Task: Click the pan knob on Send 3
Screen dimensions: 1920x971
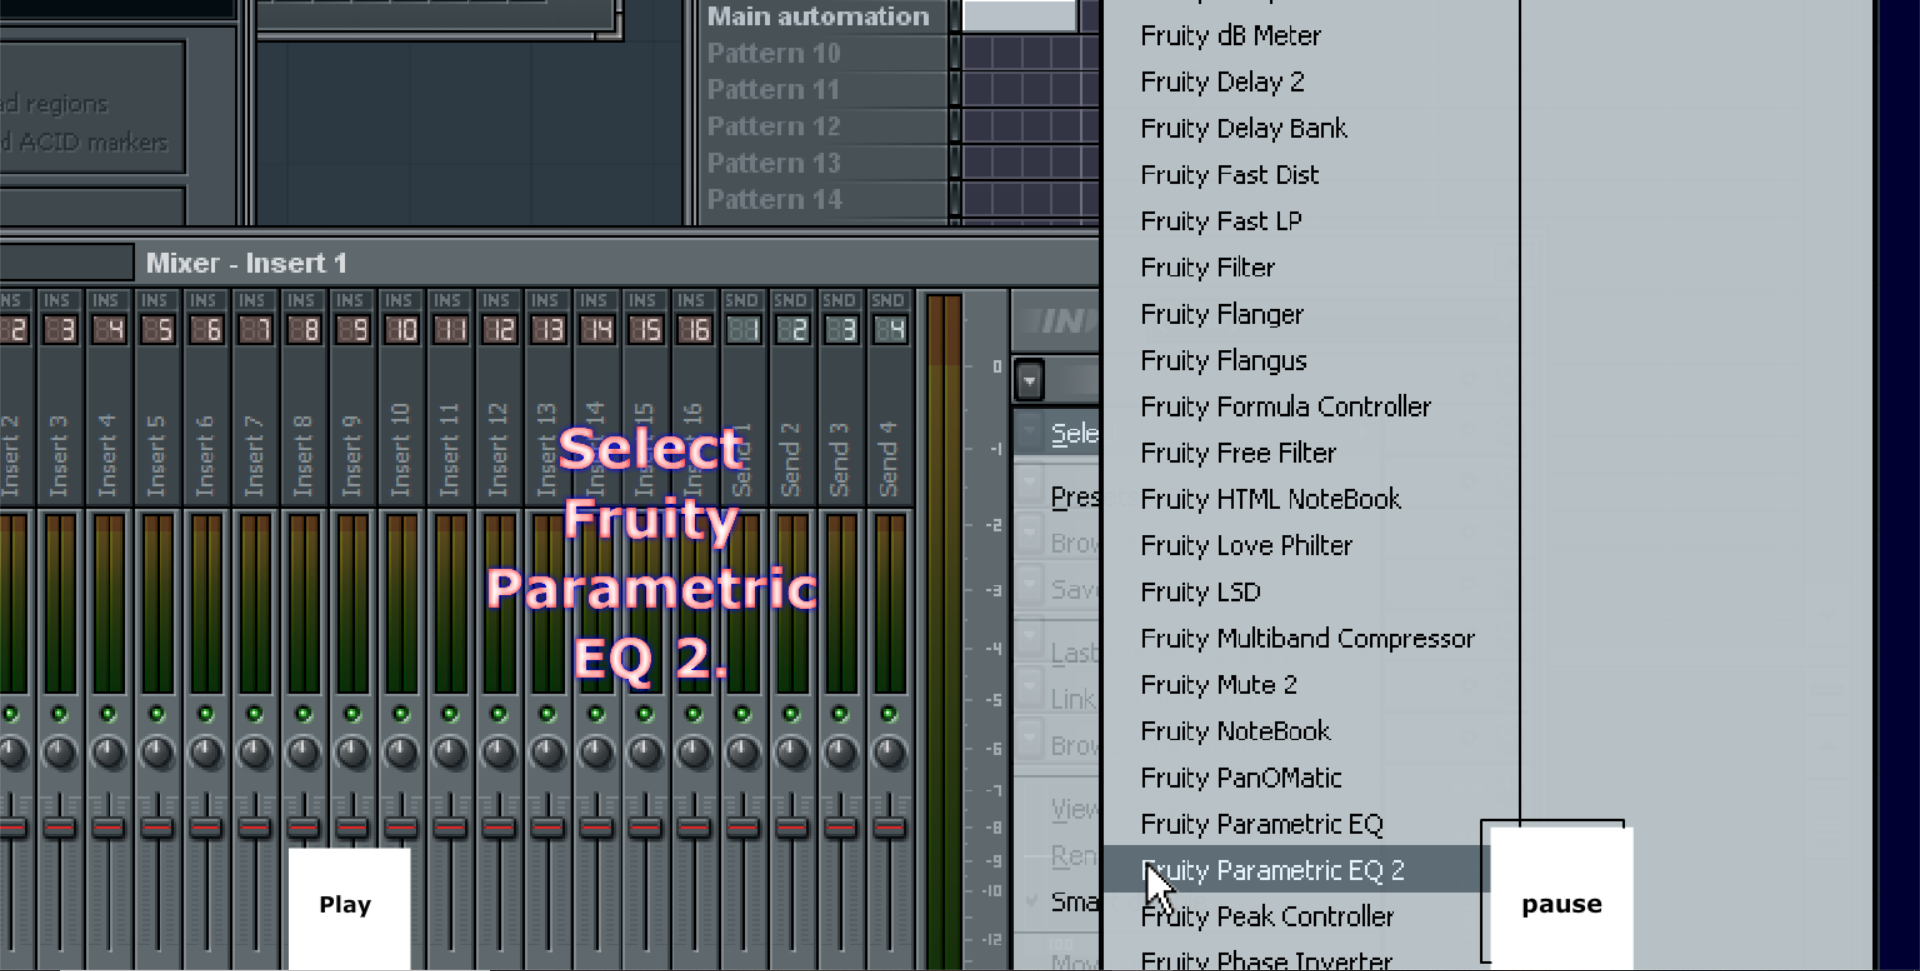Action: [x=840, y=753]
